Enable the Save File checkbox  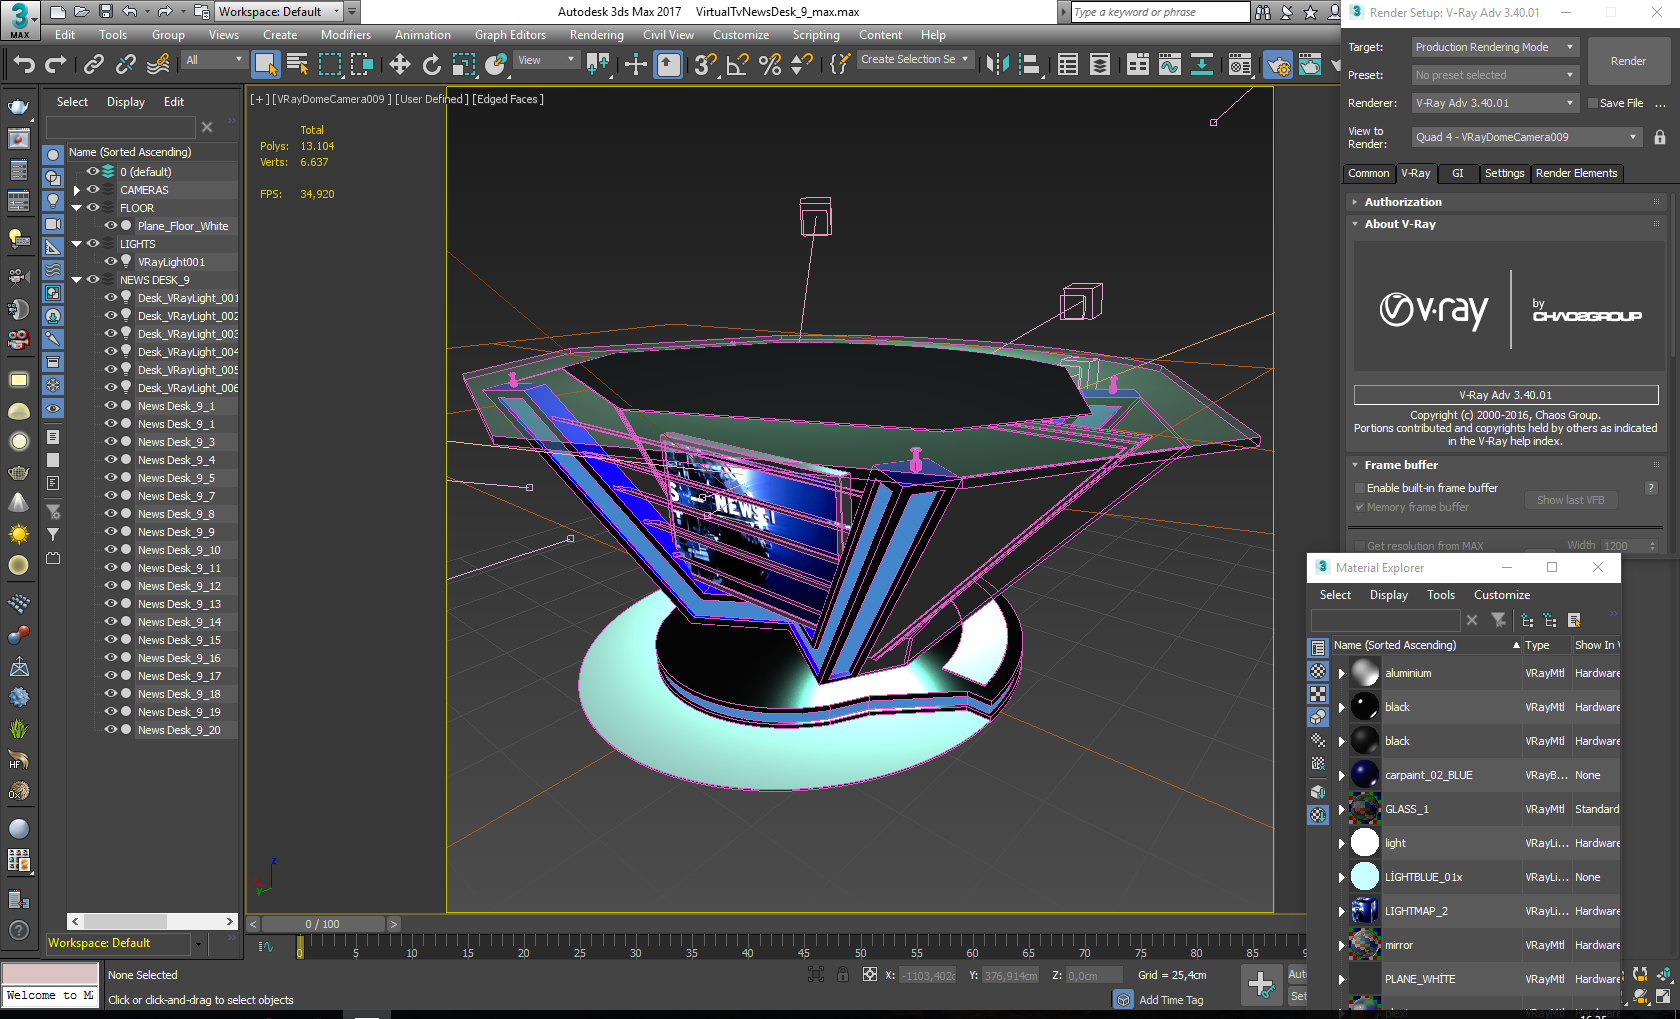click(x=1593, y=103)
